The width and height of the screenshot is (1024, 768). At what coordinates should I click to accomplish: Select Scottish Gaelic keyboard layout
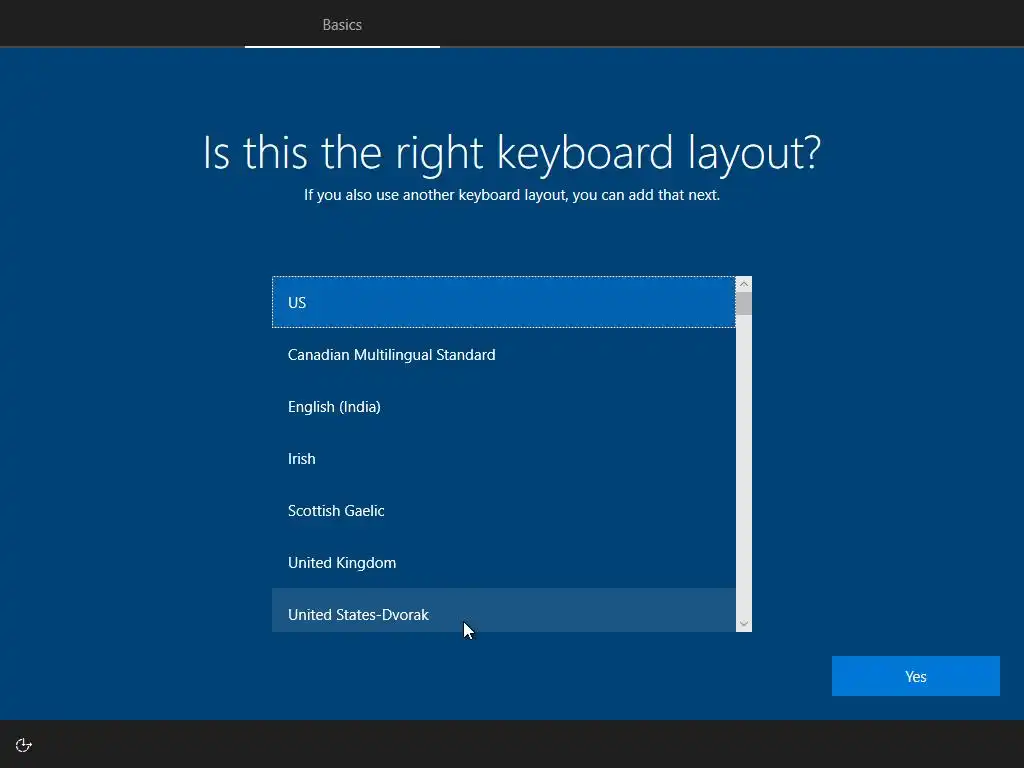coord(504,511)
